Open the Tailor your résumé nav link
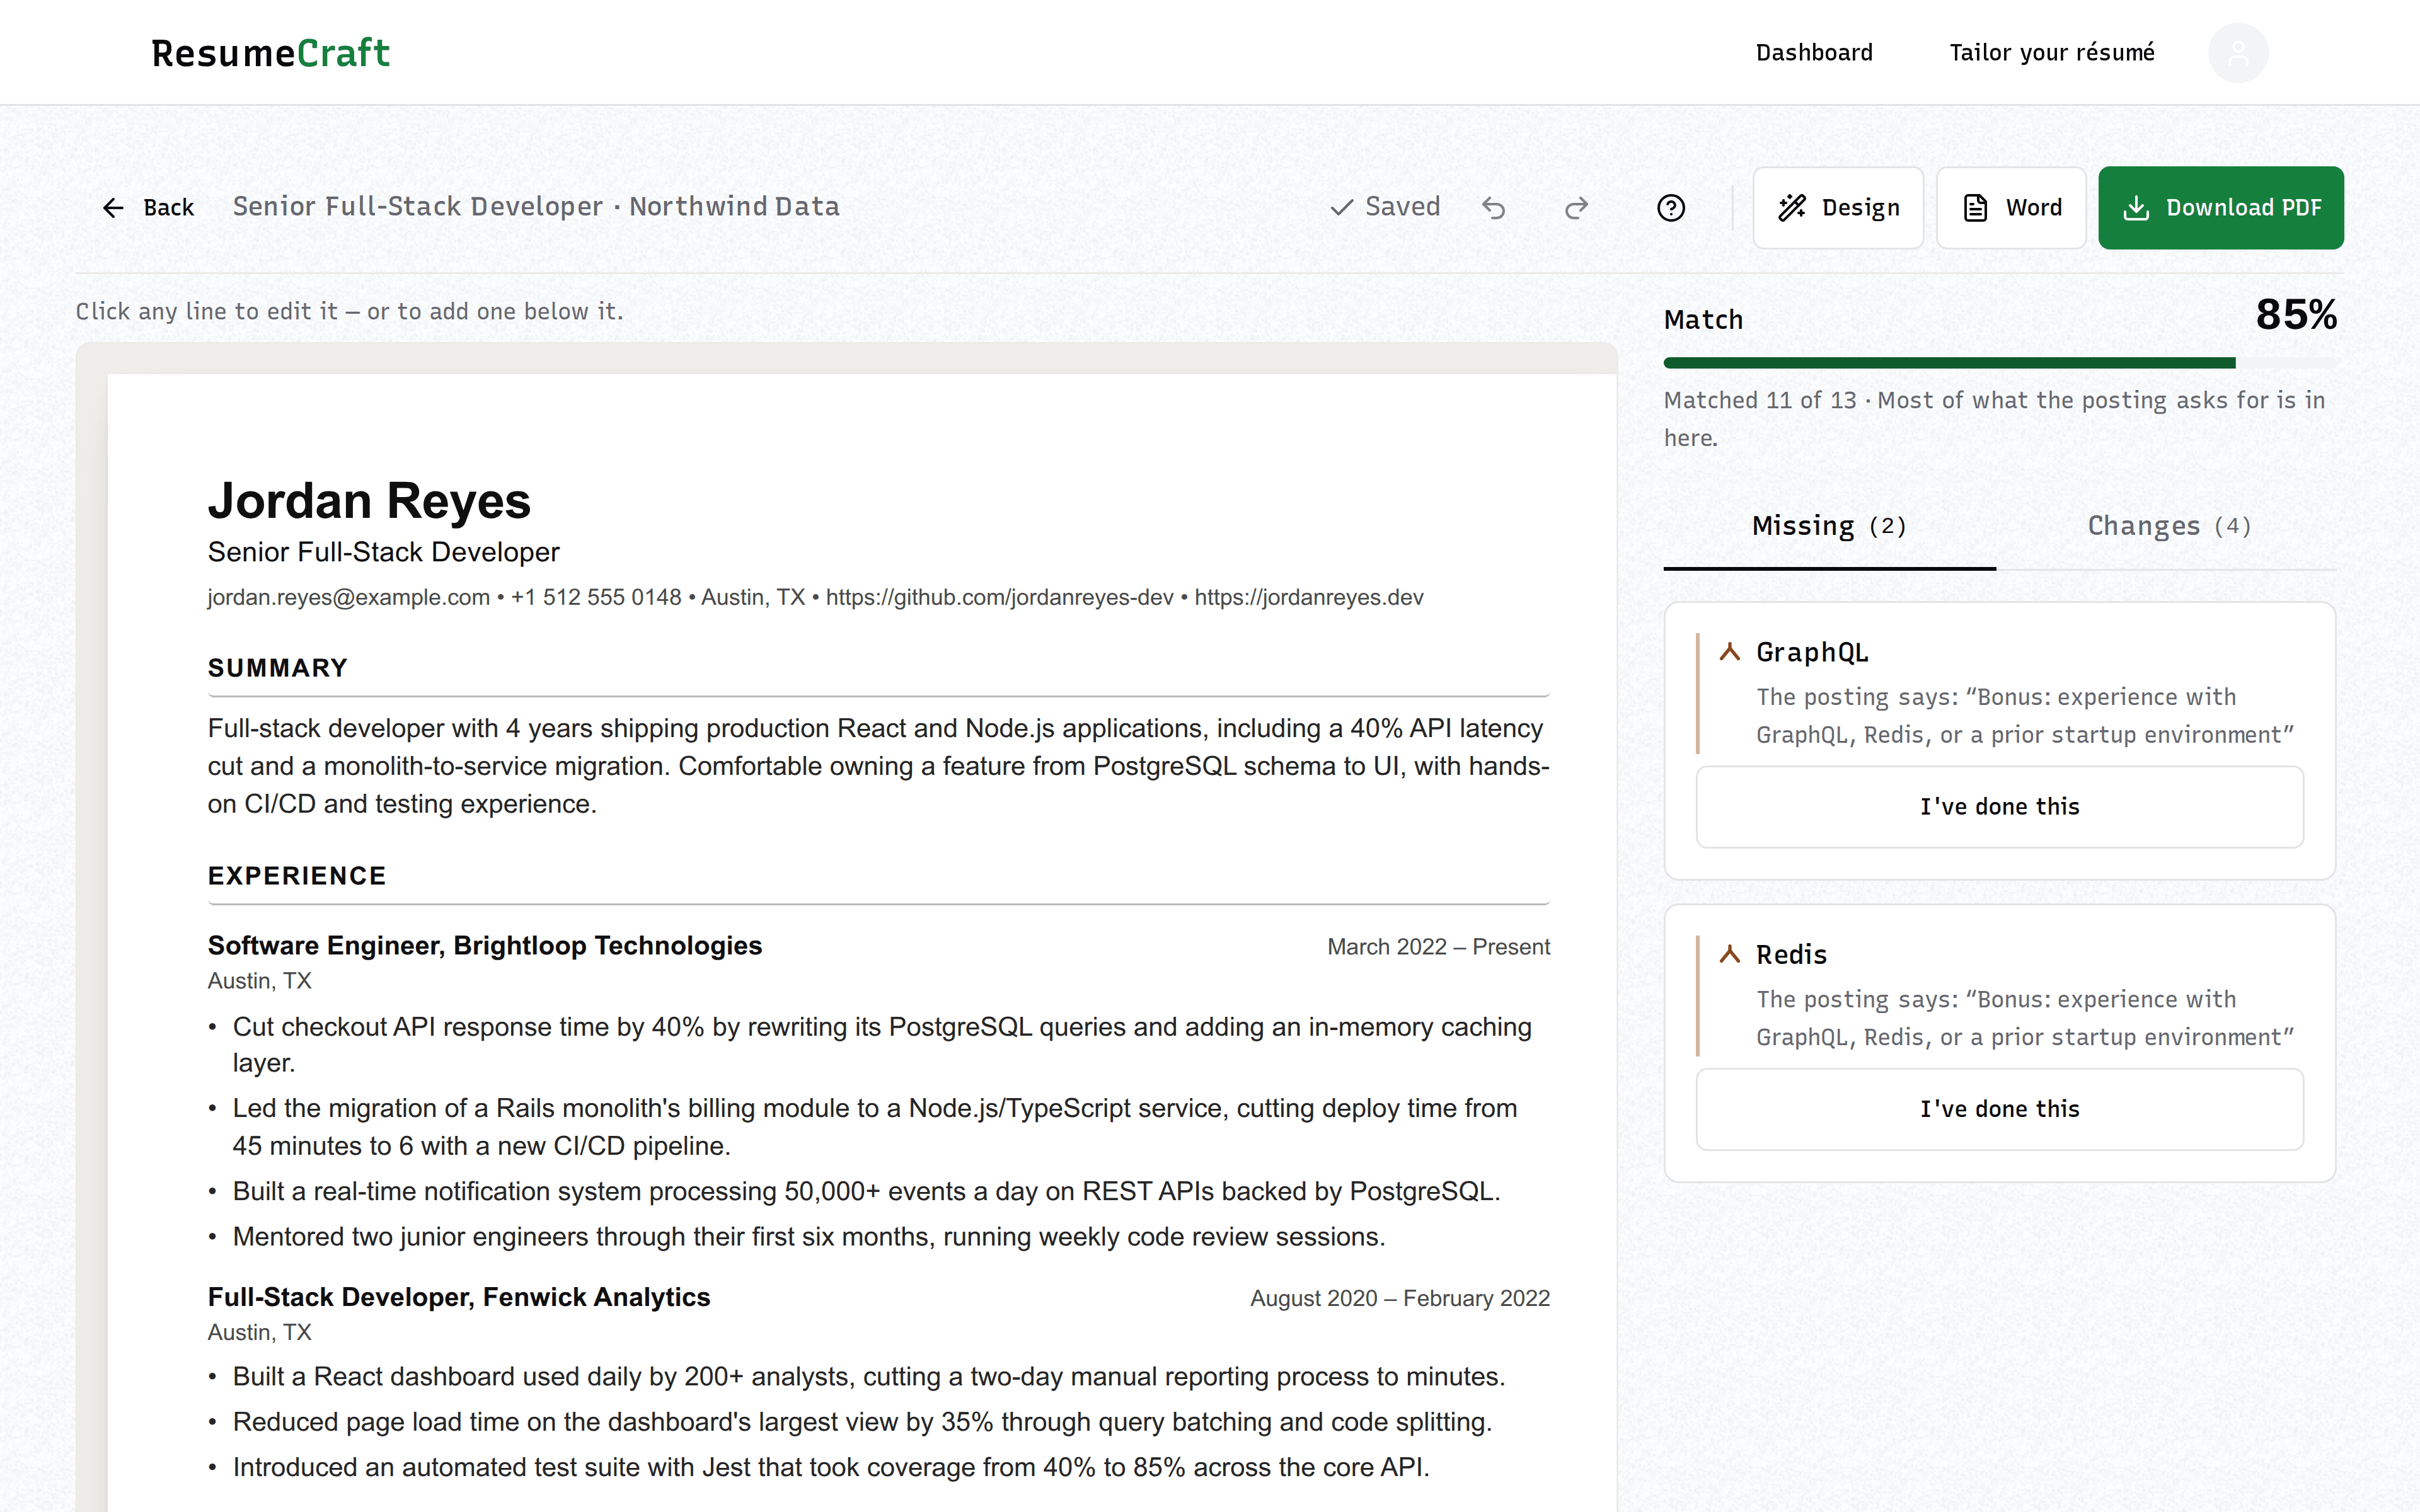This screenshot has width=2420, height=1512. click(x=2052, y=53)
